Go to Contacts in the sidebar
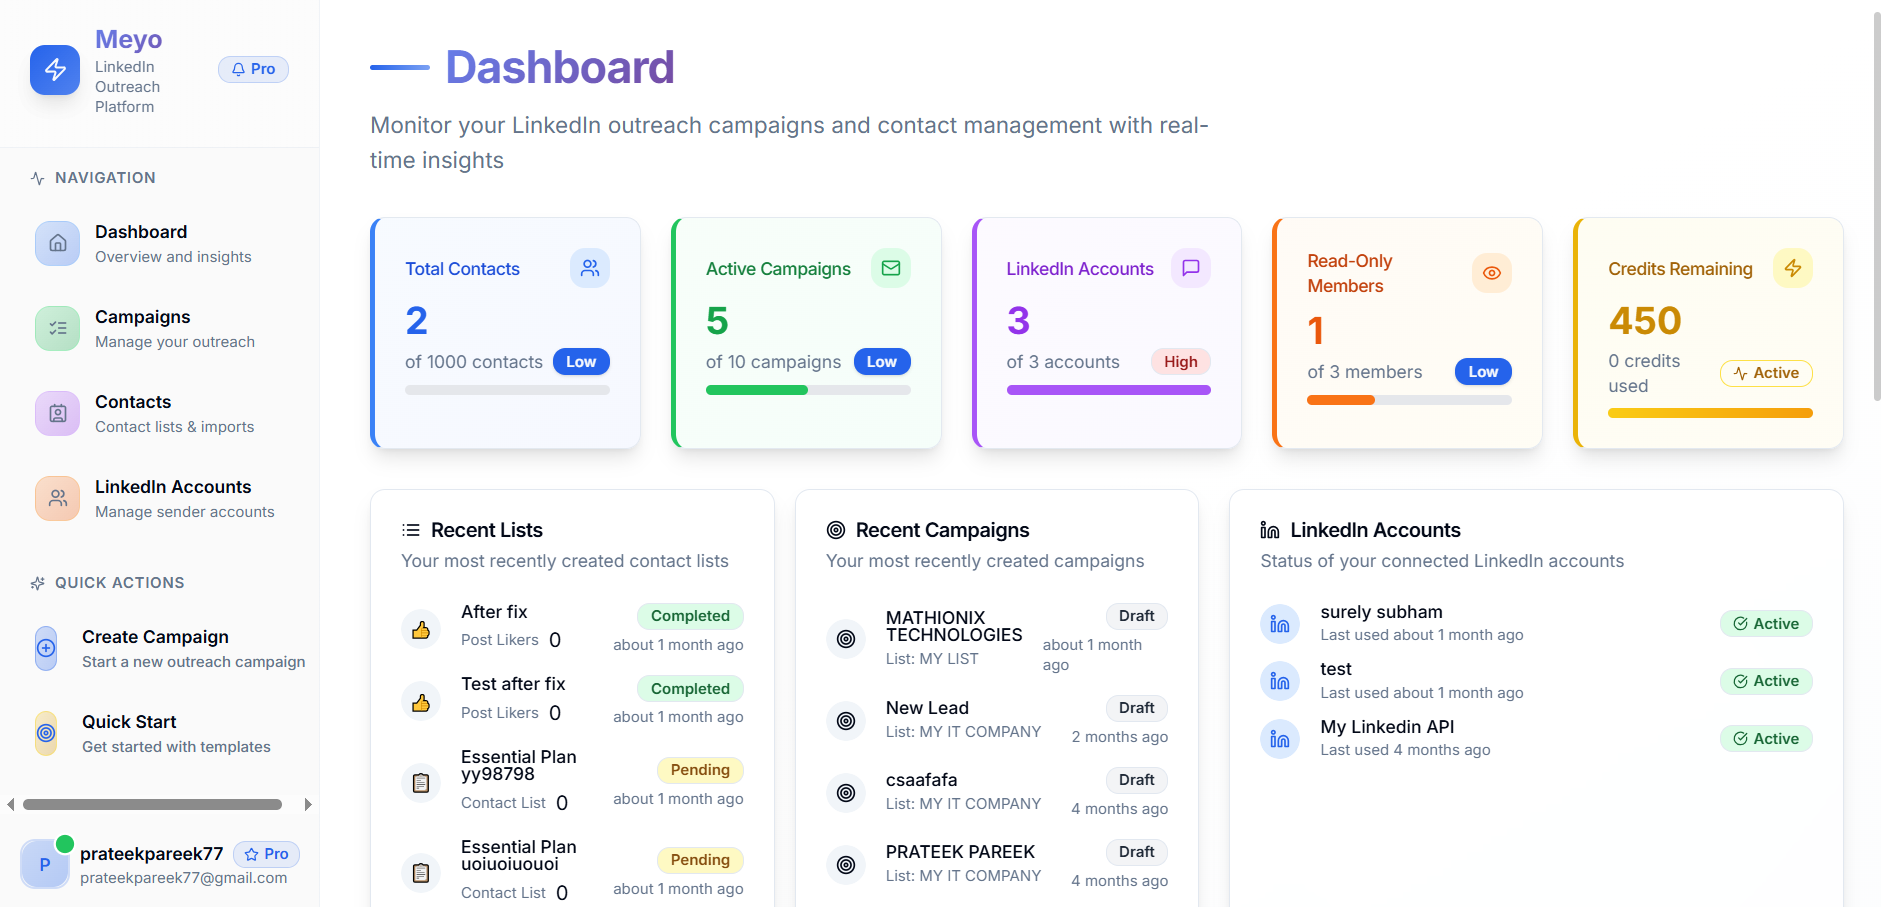The image size is (1890, 907). point(133,413)
